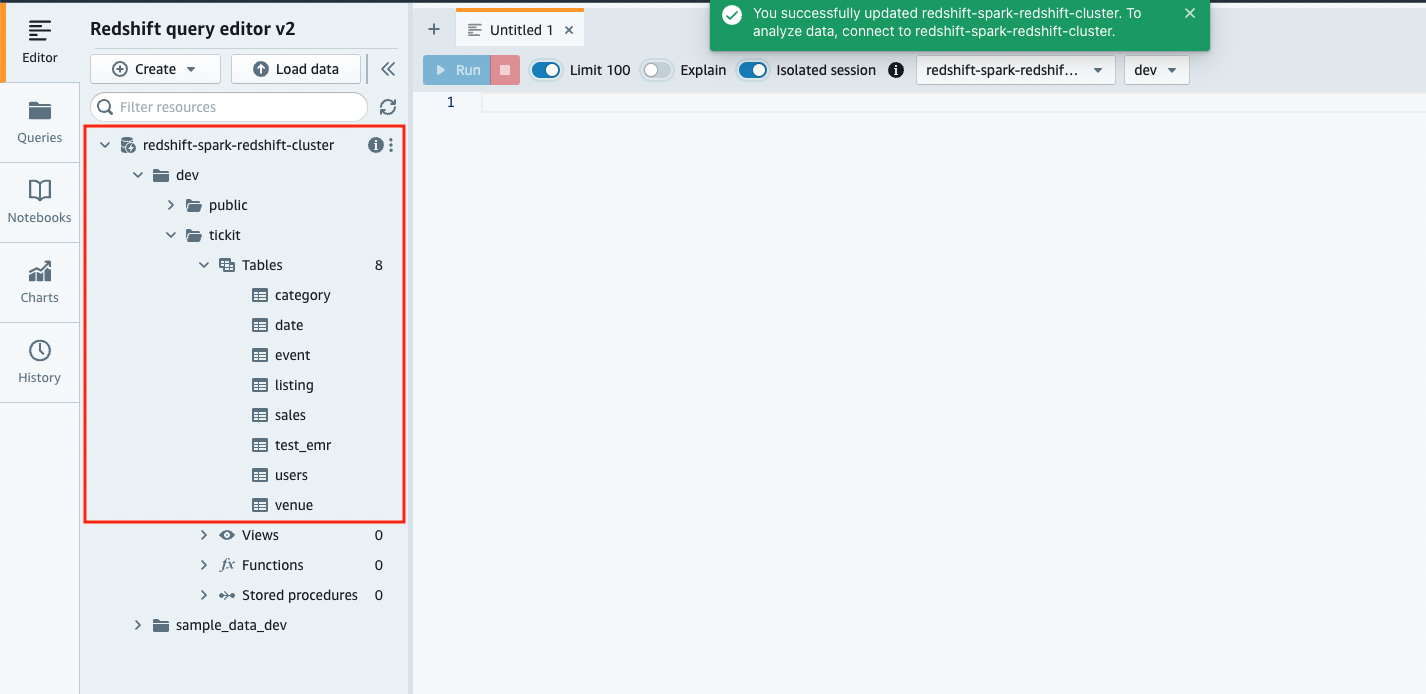Click the users table icon
The image size is (1426, 694).
pyautogui.click(x=260, y=475)
